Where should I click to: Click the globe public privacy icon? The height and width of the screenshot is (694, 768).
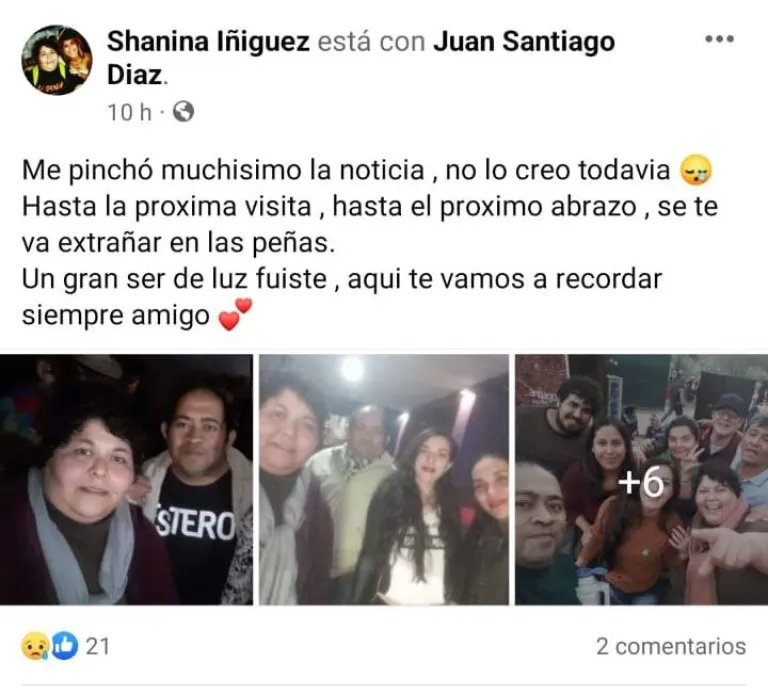pos(184,111)
